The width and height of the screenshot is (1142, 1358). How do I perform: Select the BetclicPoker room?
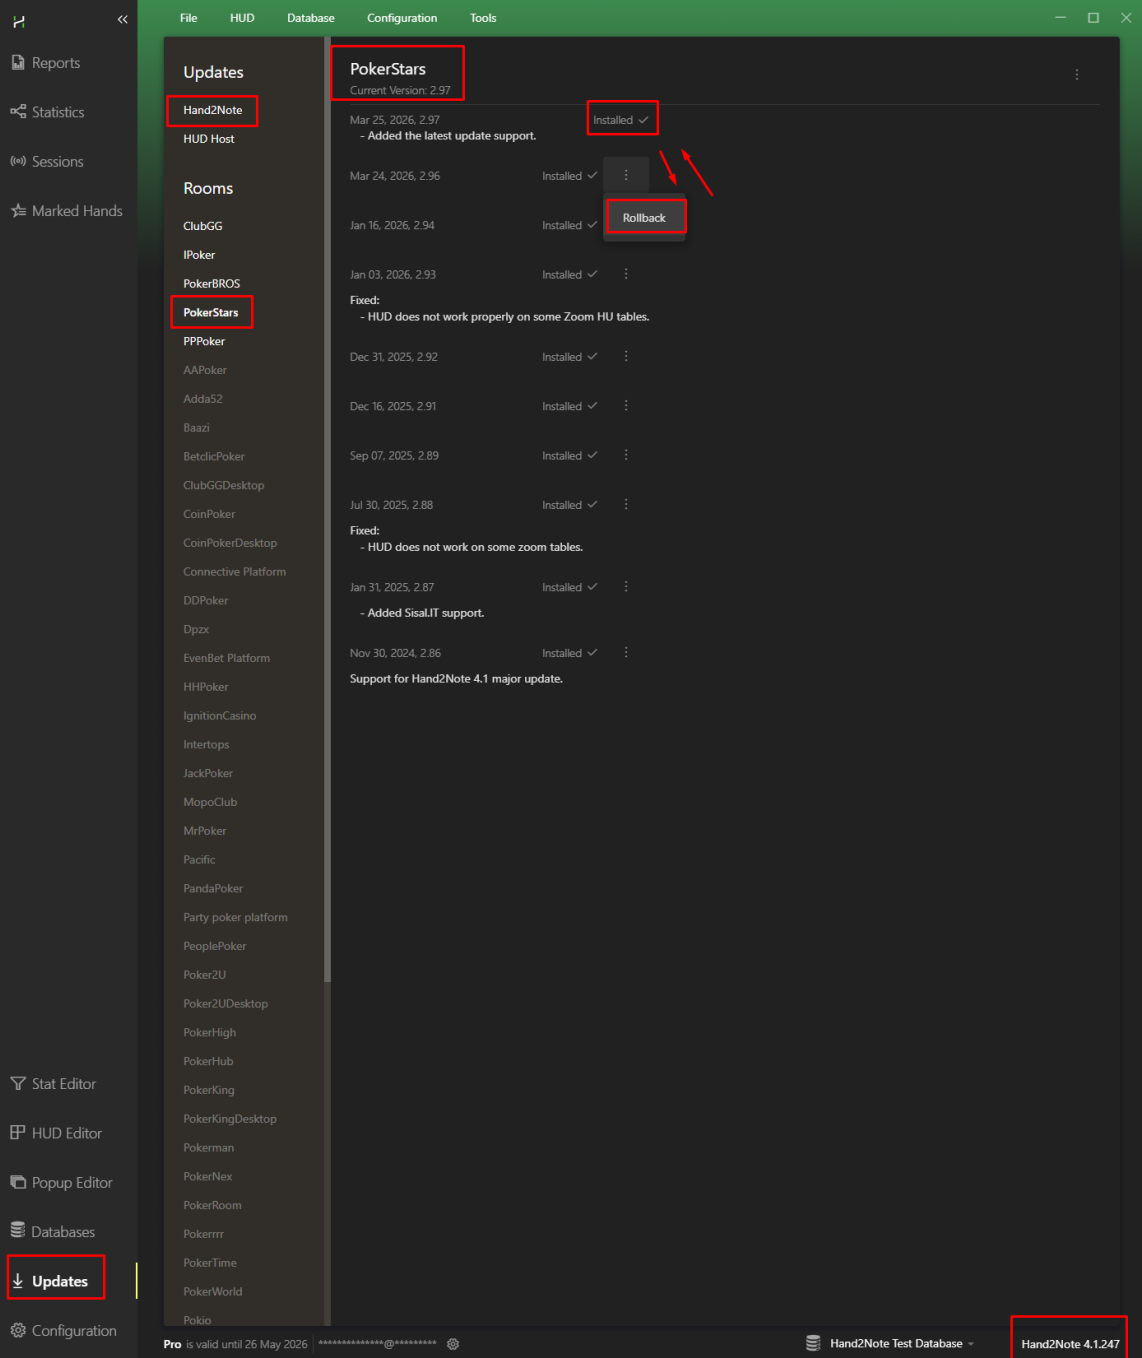pyautogui.click(x=214, y=457)
